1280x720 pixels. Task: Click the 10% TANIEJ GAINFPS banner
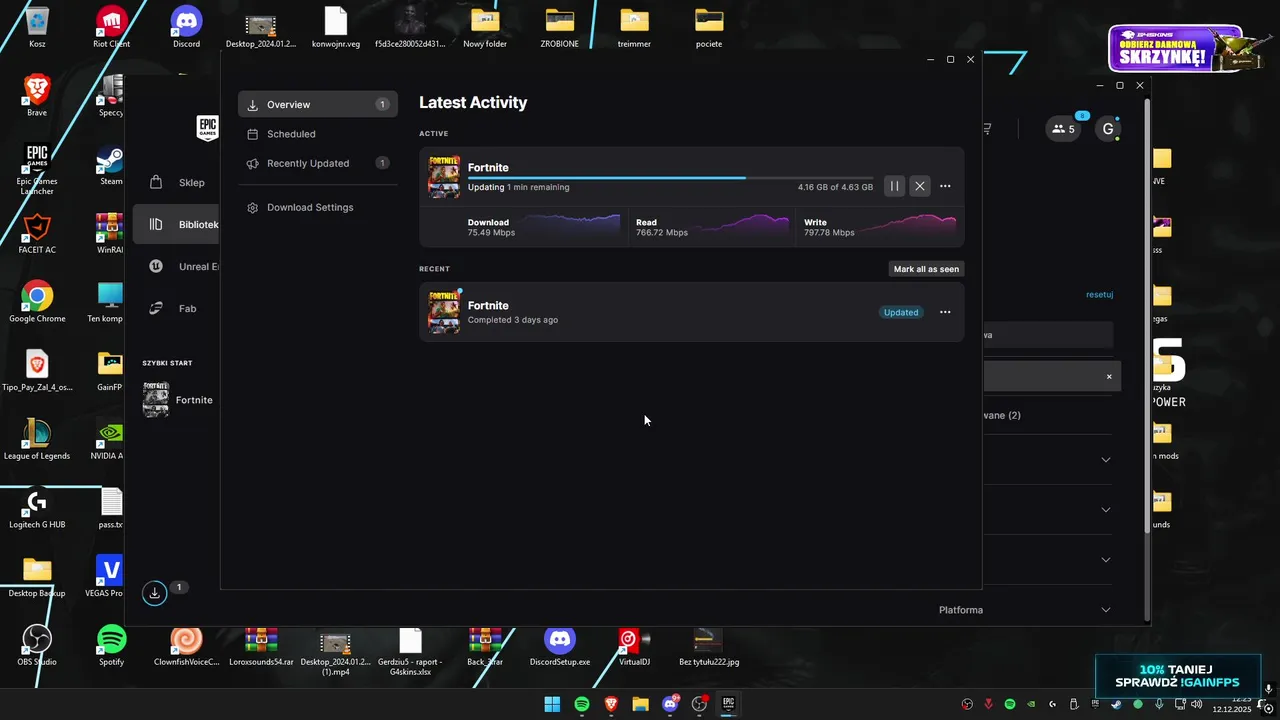click(x=1178, y=676)
